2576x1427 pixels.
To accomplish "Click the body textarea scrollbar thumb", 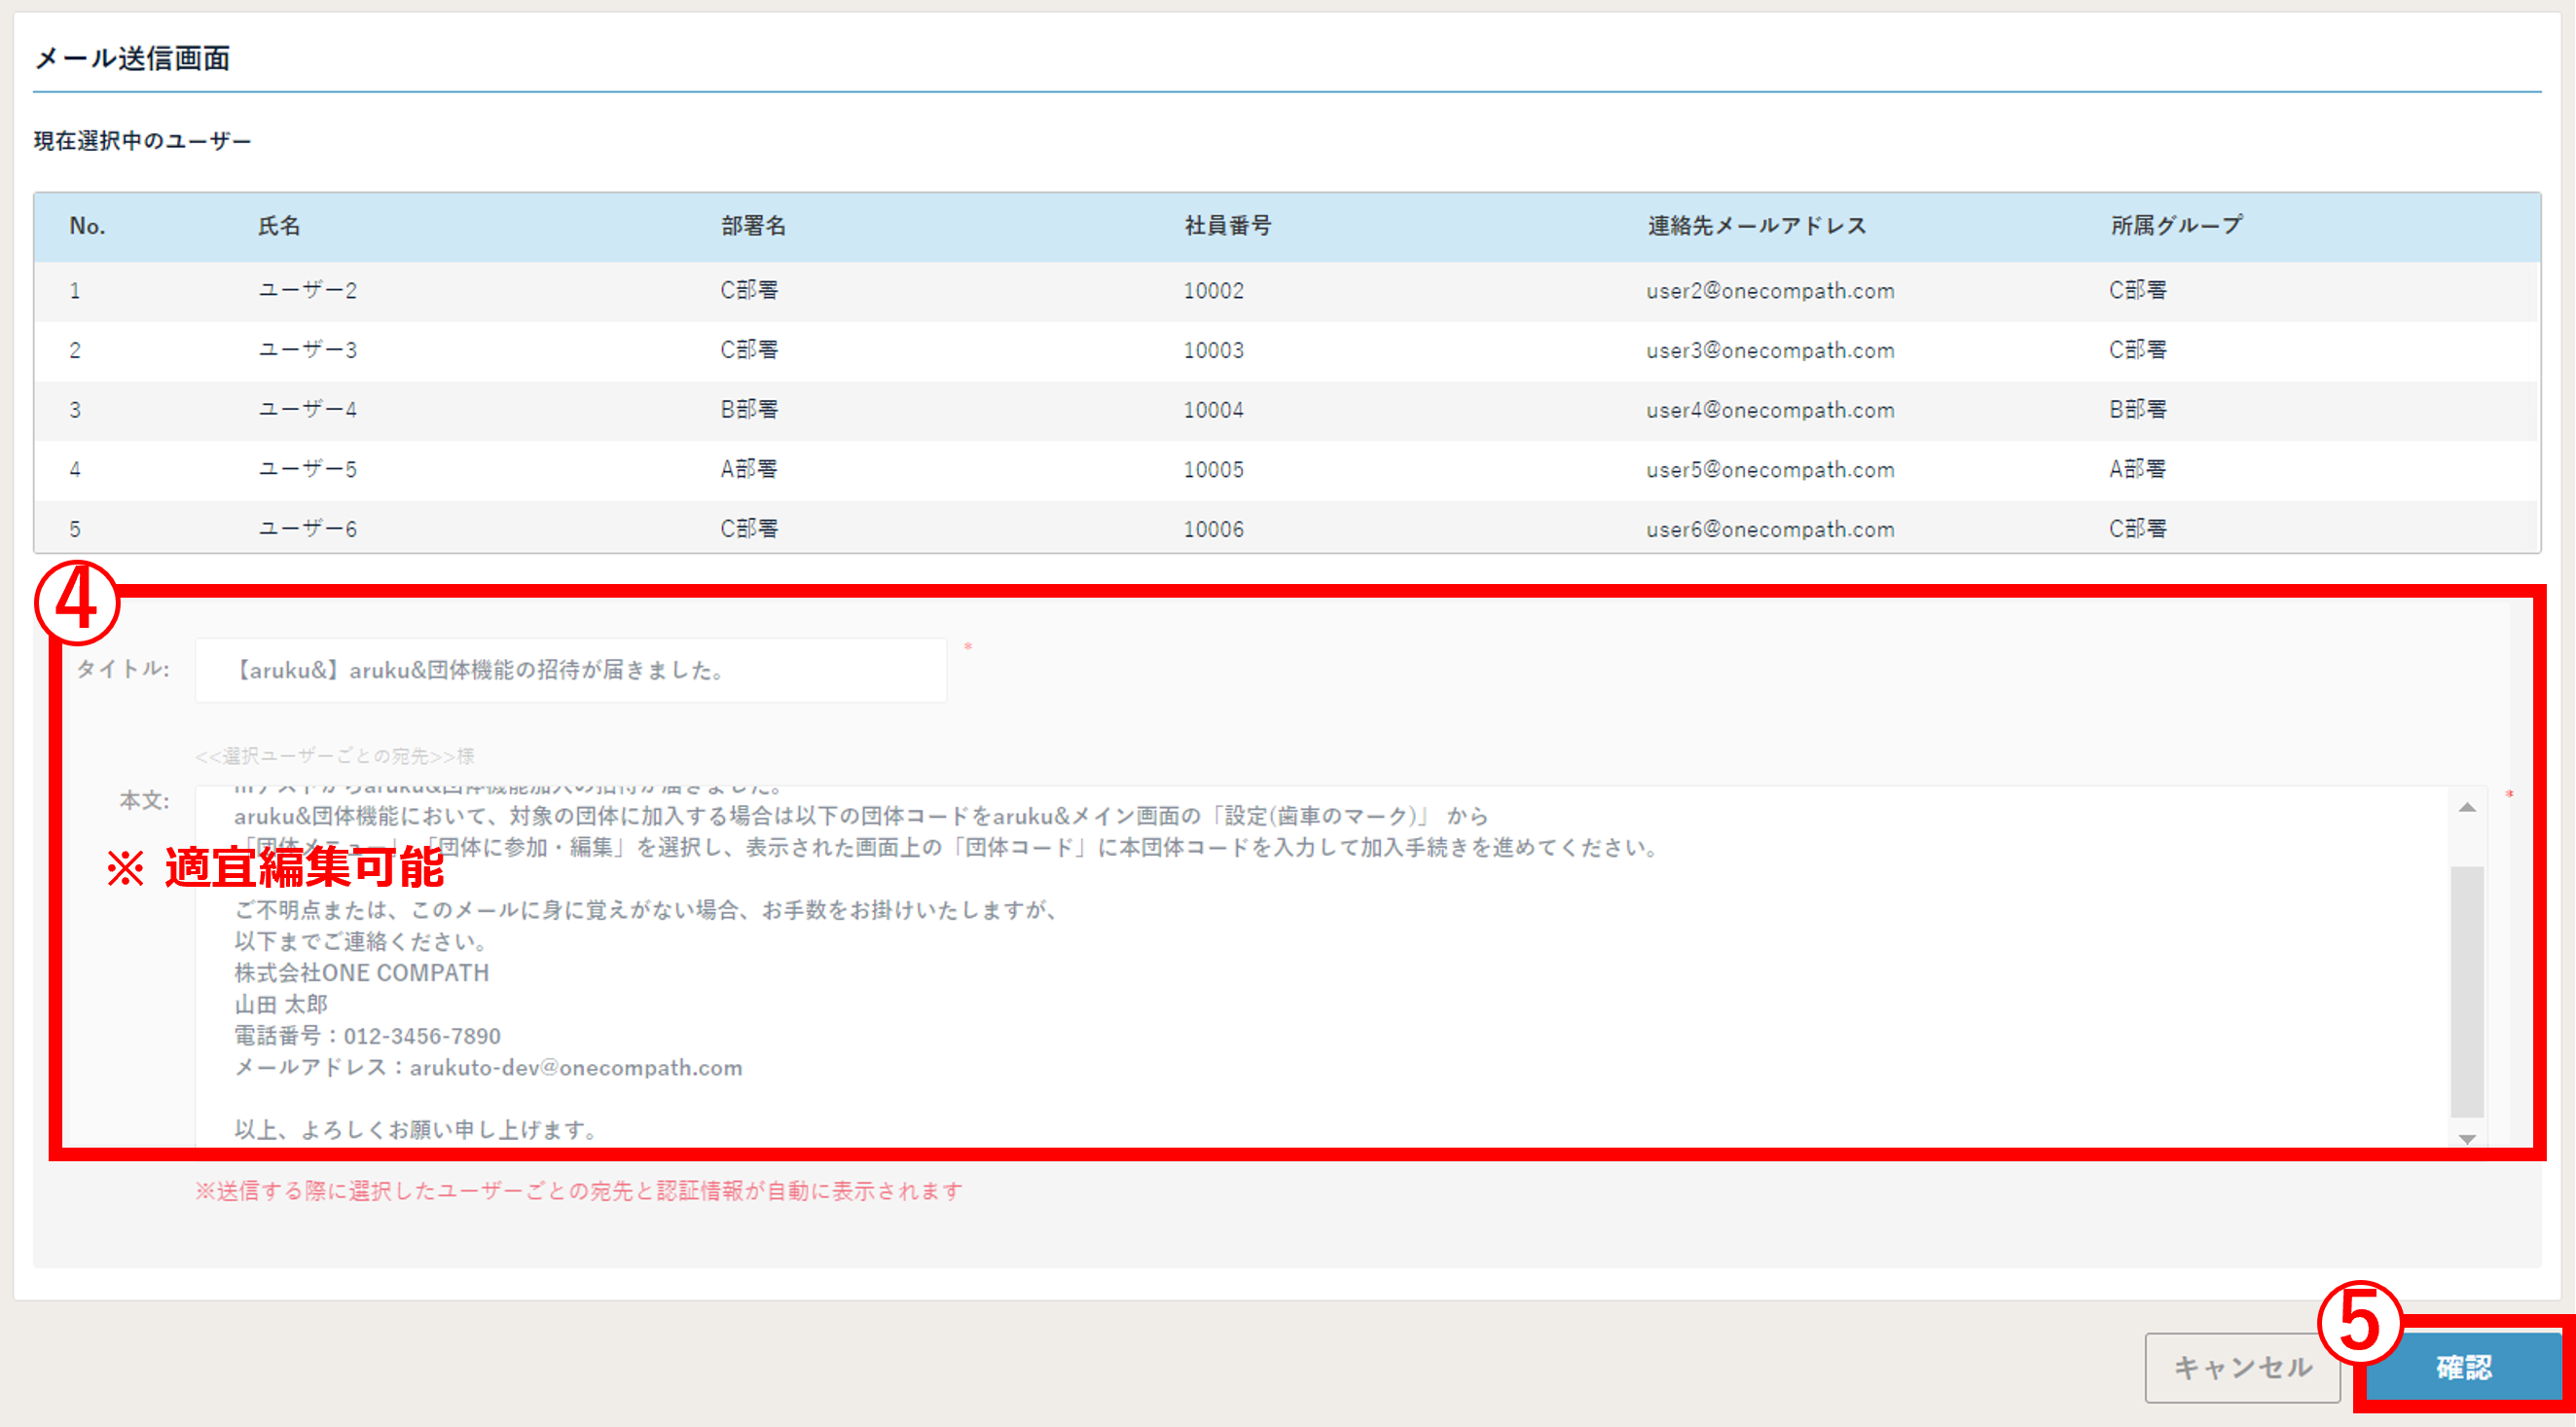I will 2467,990.
